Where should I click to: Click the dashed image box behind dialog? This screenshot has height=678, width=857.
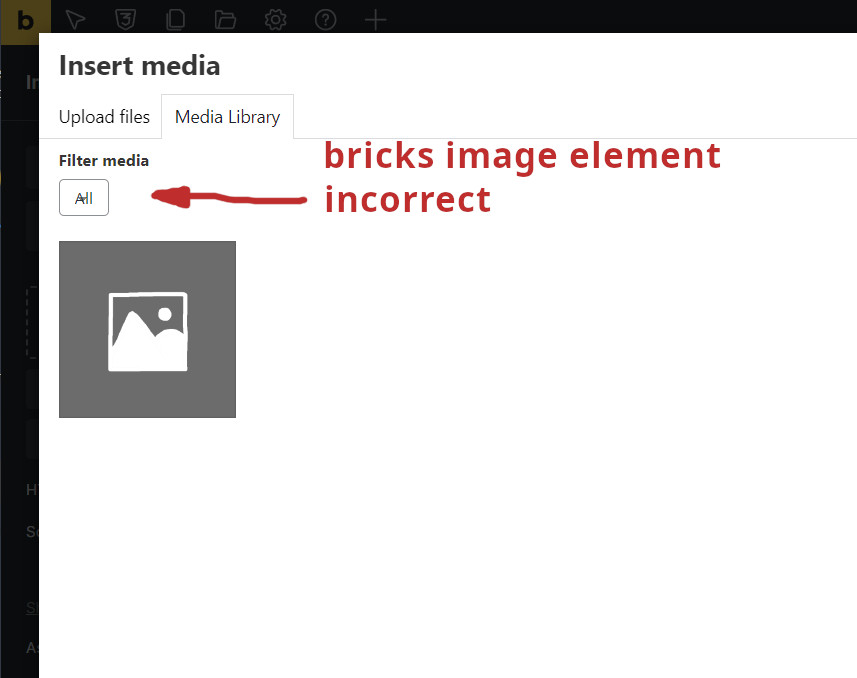tap(32, 323)
